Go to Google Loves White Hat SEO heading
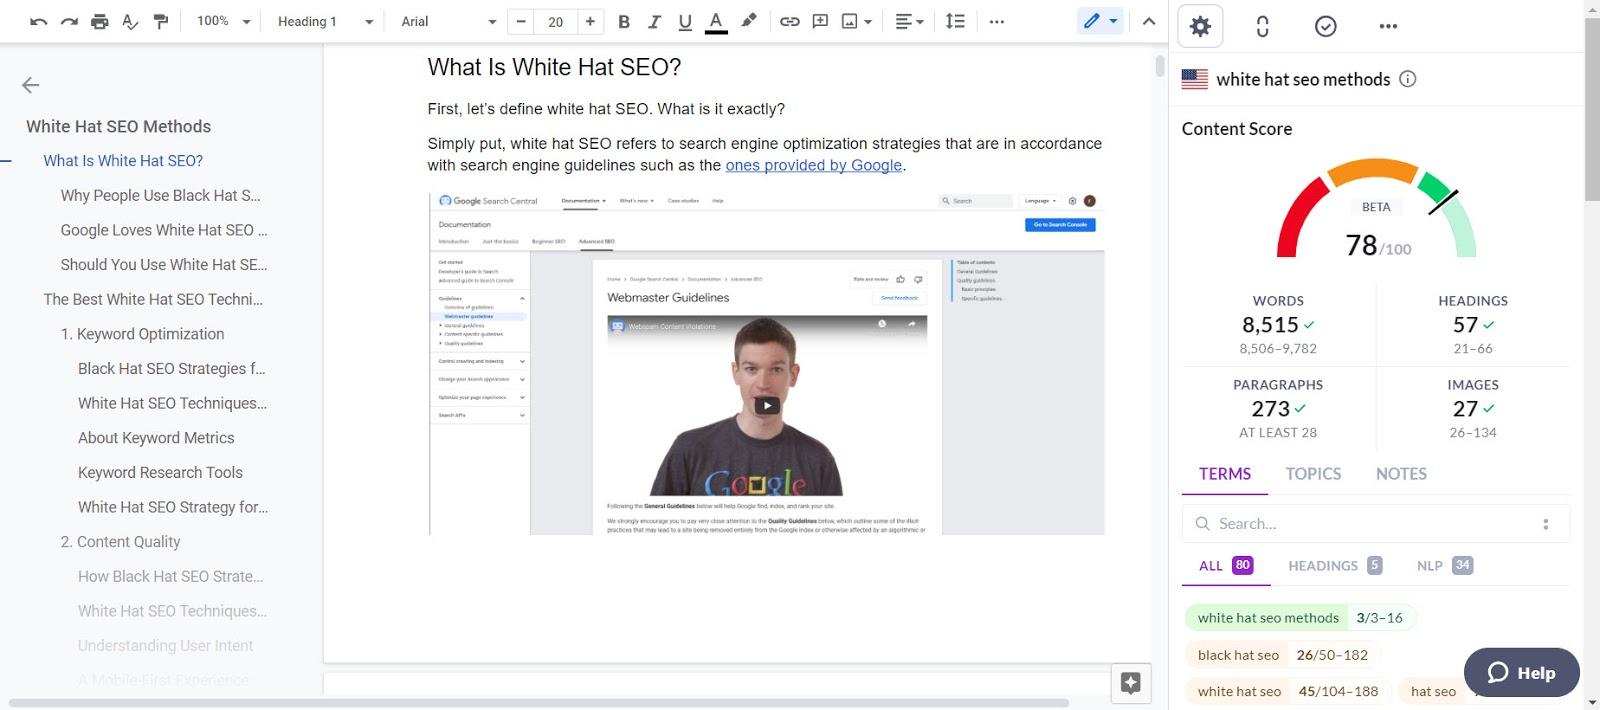The image size is (1600, 710). point(164,230)
